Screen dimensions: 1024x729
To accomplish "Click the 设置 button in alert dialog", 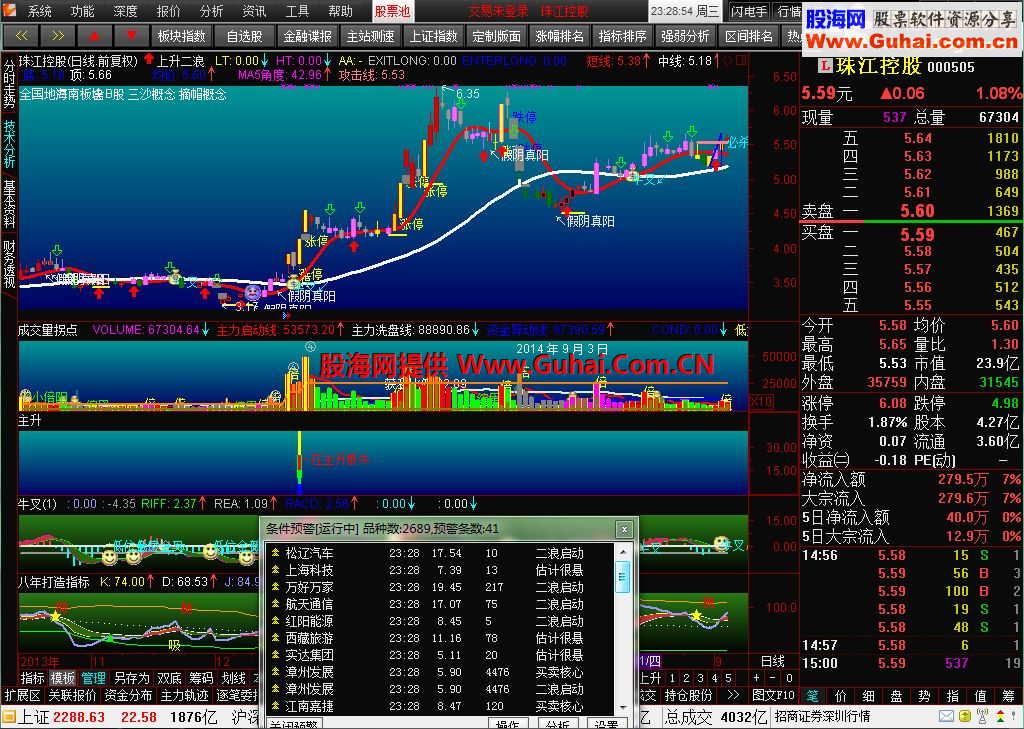I will click(607, 724).
